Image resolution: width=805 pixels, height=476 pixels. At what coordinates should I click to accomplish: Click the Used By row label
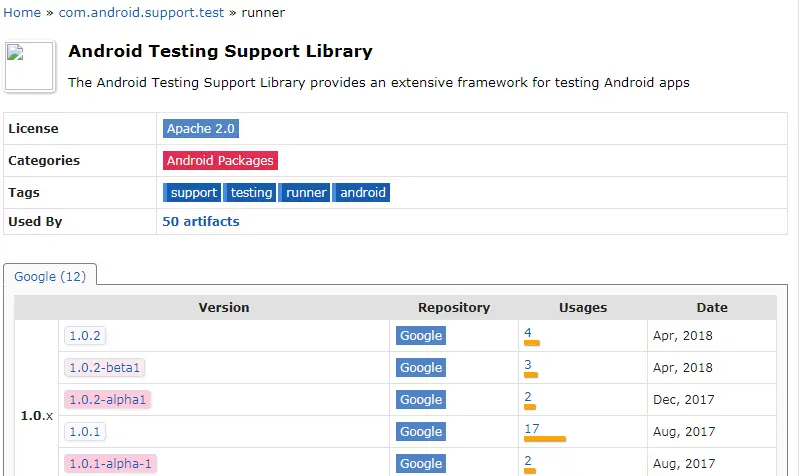35,221
